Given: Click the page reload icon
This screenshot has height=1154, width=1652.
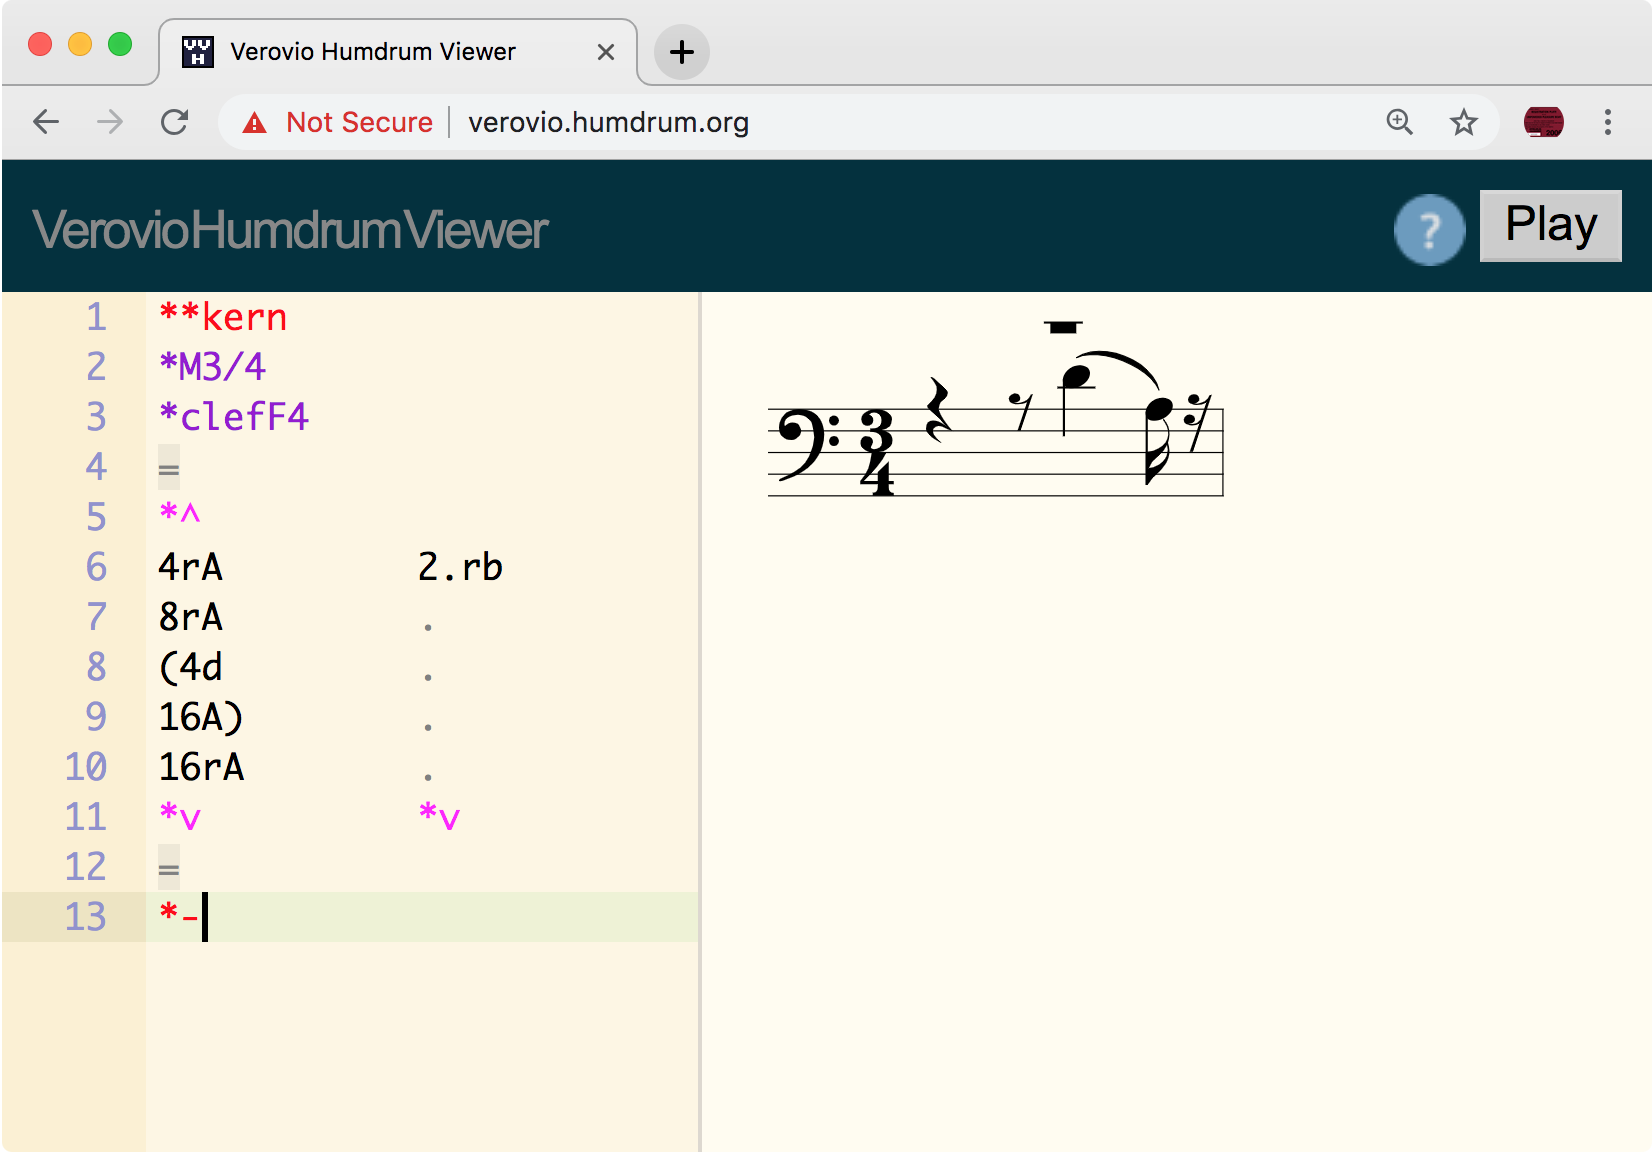Looking at the screenshot, I should (175, 122).
